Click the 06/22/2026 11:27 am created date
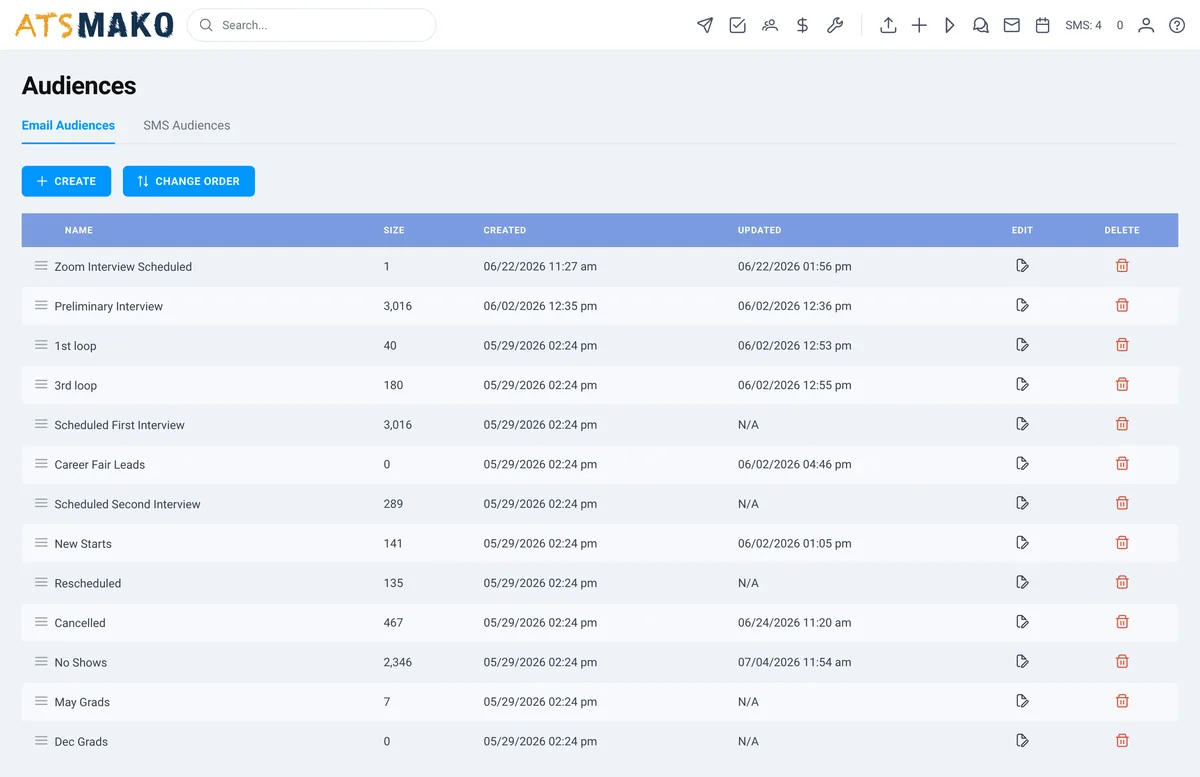 [540, 267]
